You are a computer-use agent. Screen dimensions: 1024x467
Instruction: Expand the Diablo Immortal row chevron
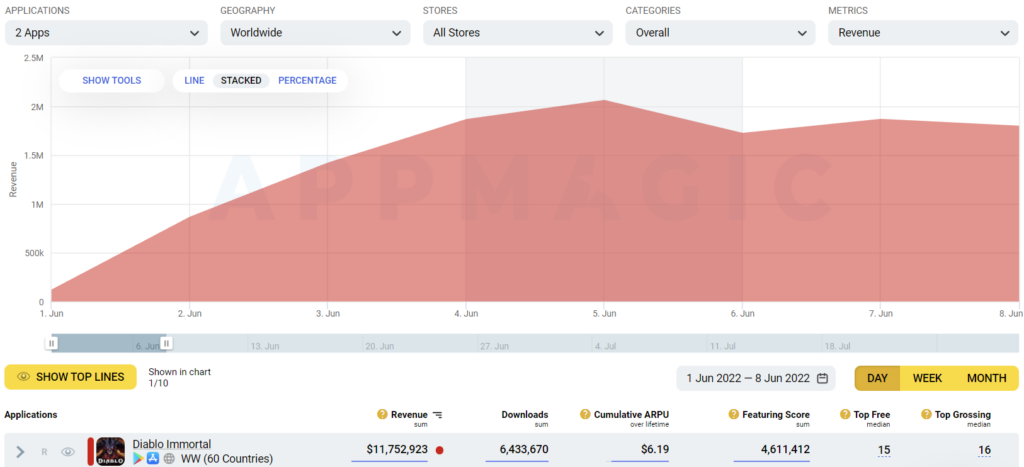pos(20,452)
